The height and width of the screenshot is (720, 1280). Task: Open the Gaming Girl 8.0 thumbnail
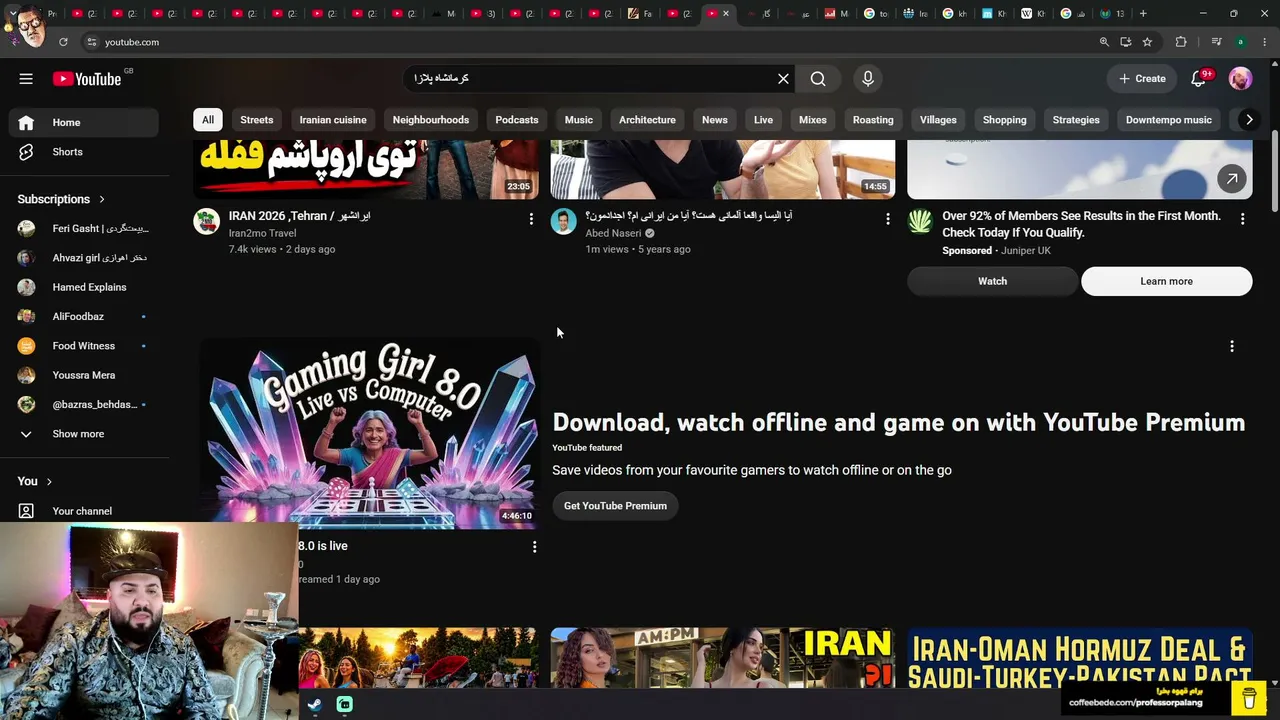click(368, 433)
